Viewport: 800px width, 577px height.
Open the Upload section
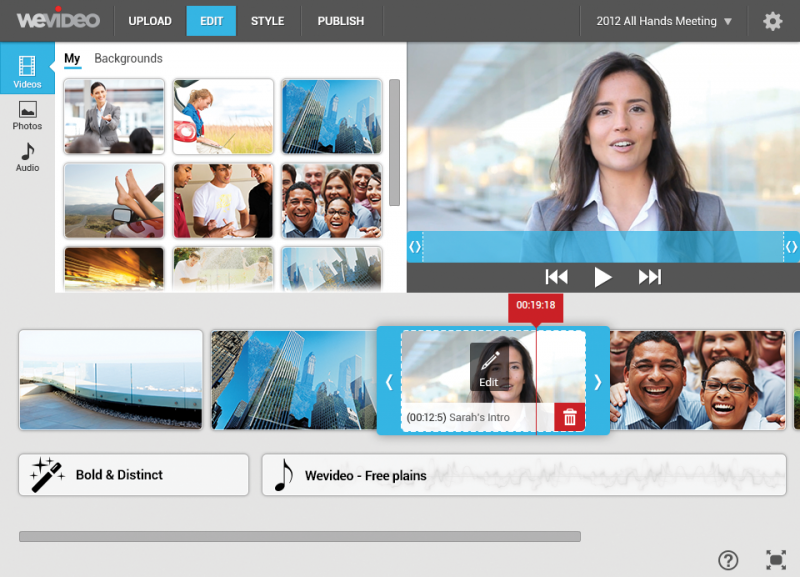(x=150, y=20)
